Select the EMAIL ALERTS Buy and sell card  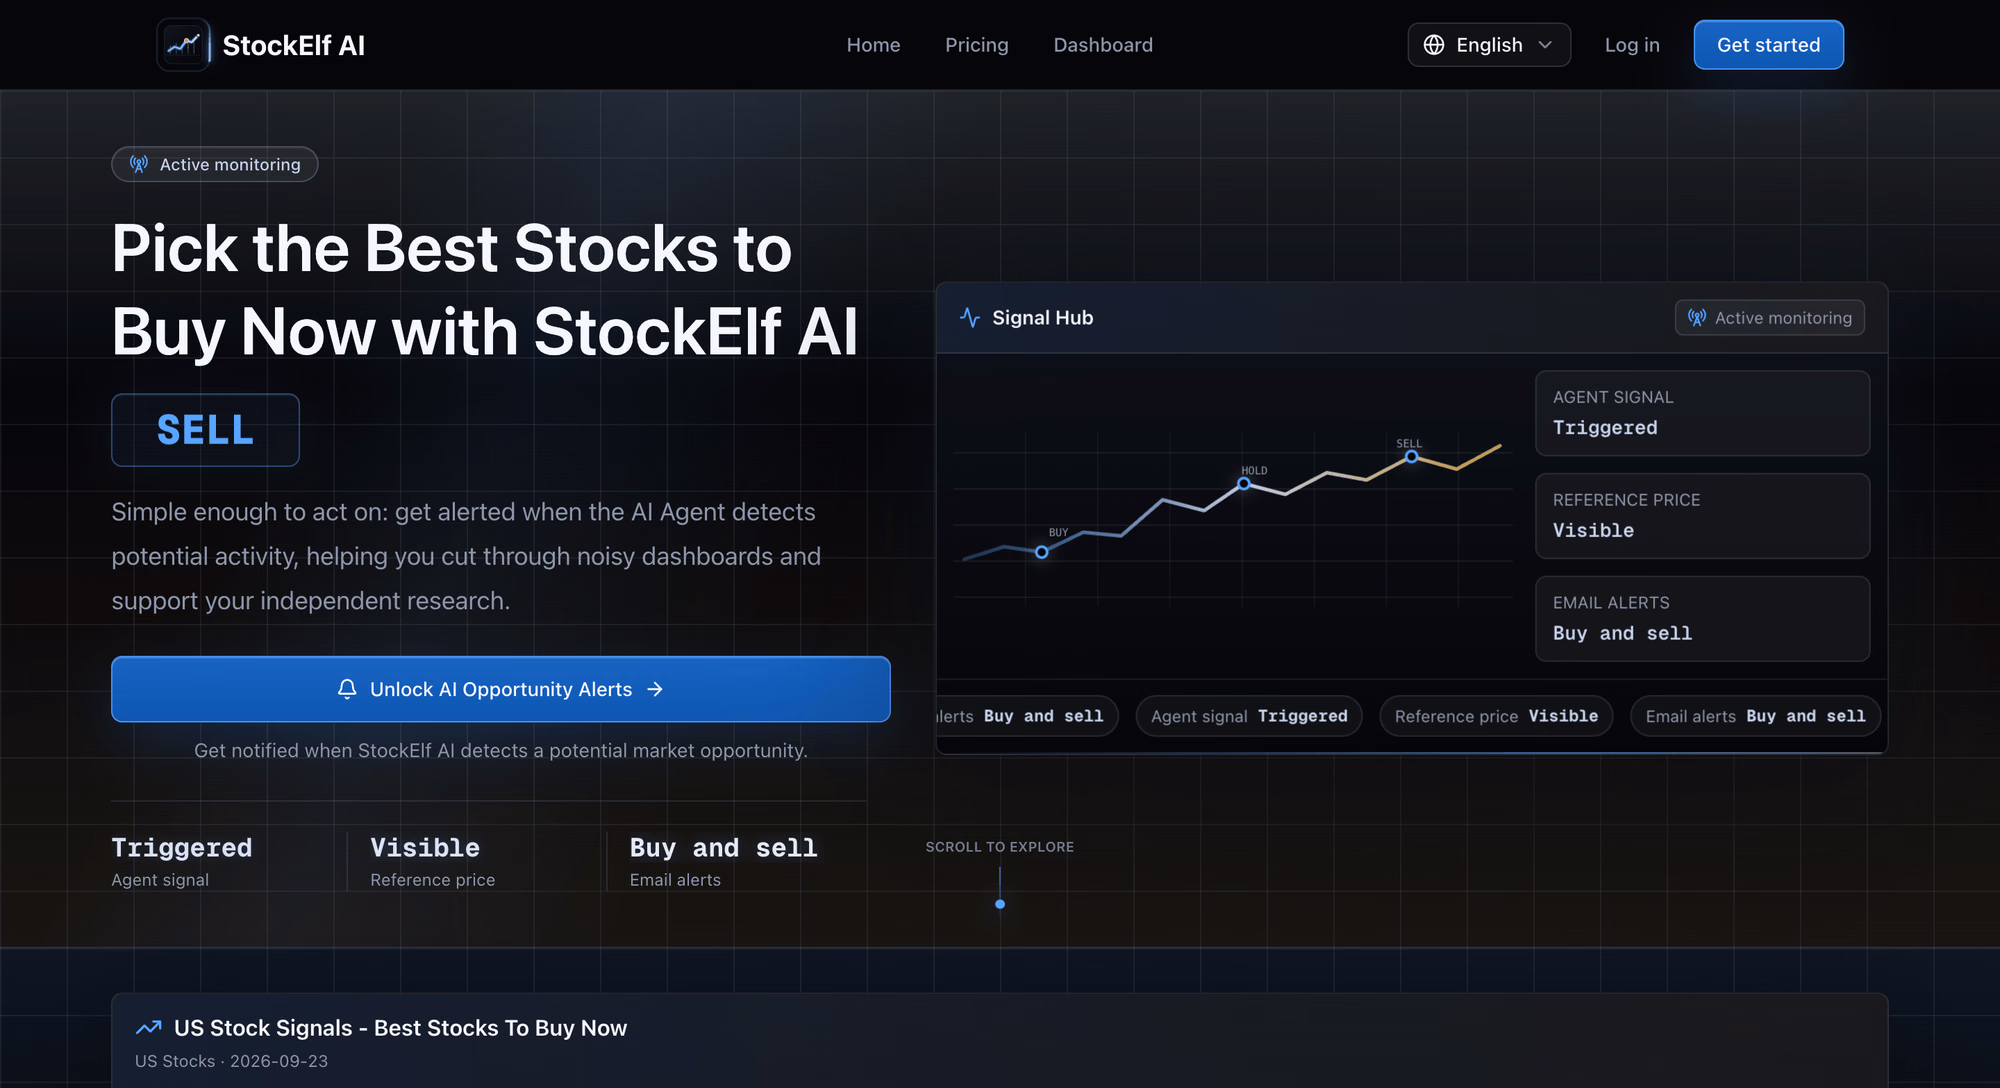[1702, 619]
